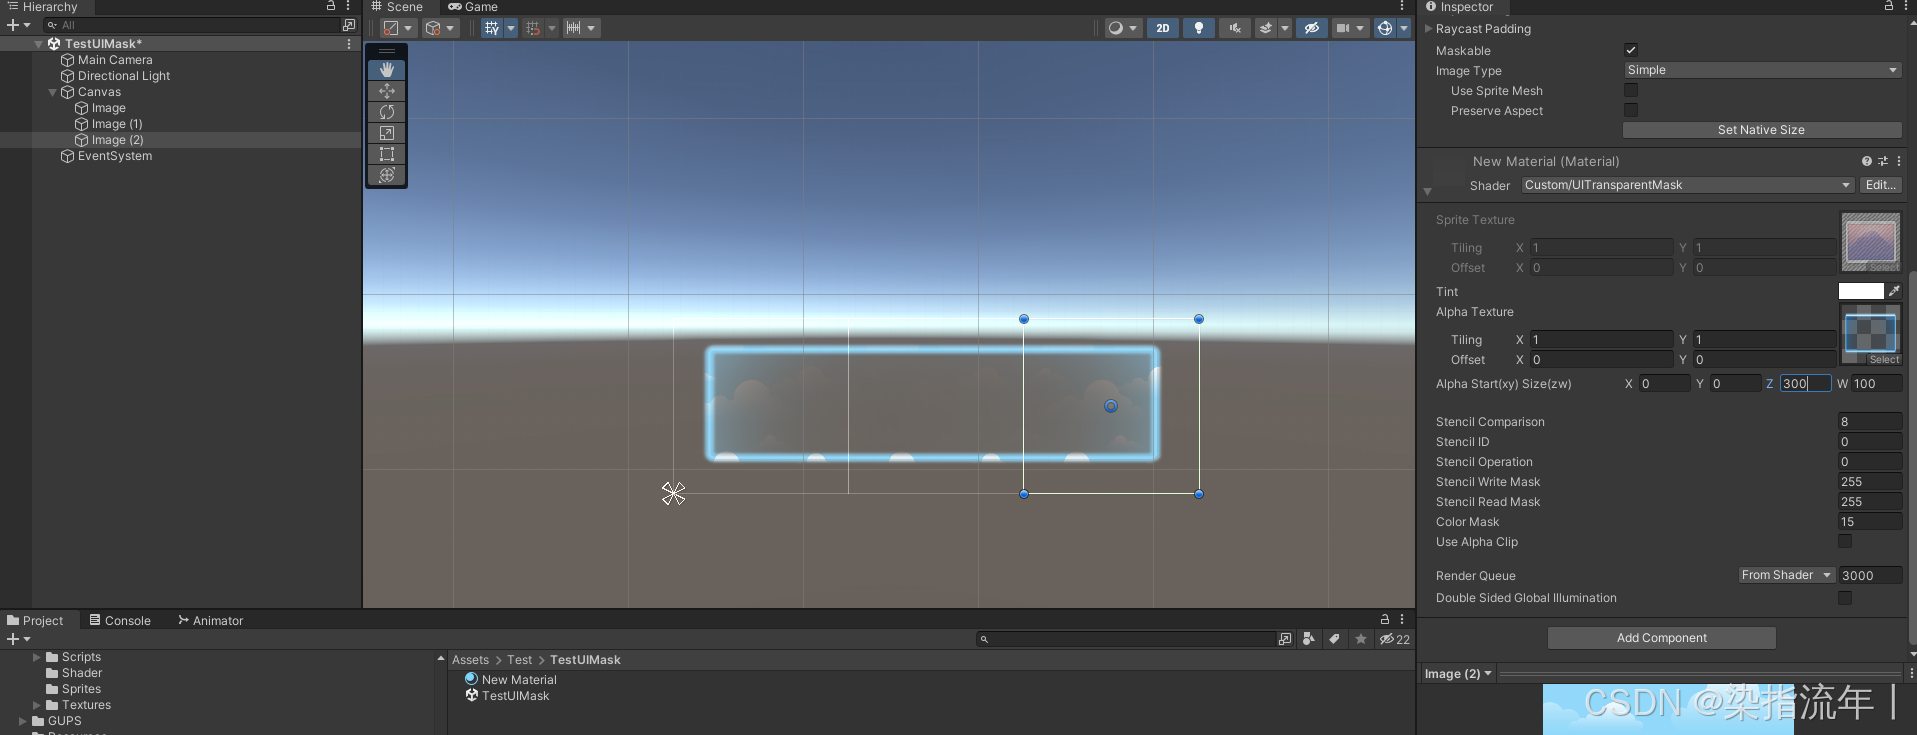Select Directional Light in Hierarchy
1917x735 pixels.
[x=124, y=76]
